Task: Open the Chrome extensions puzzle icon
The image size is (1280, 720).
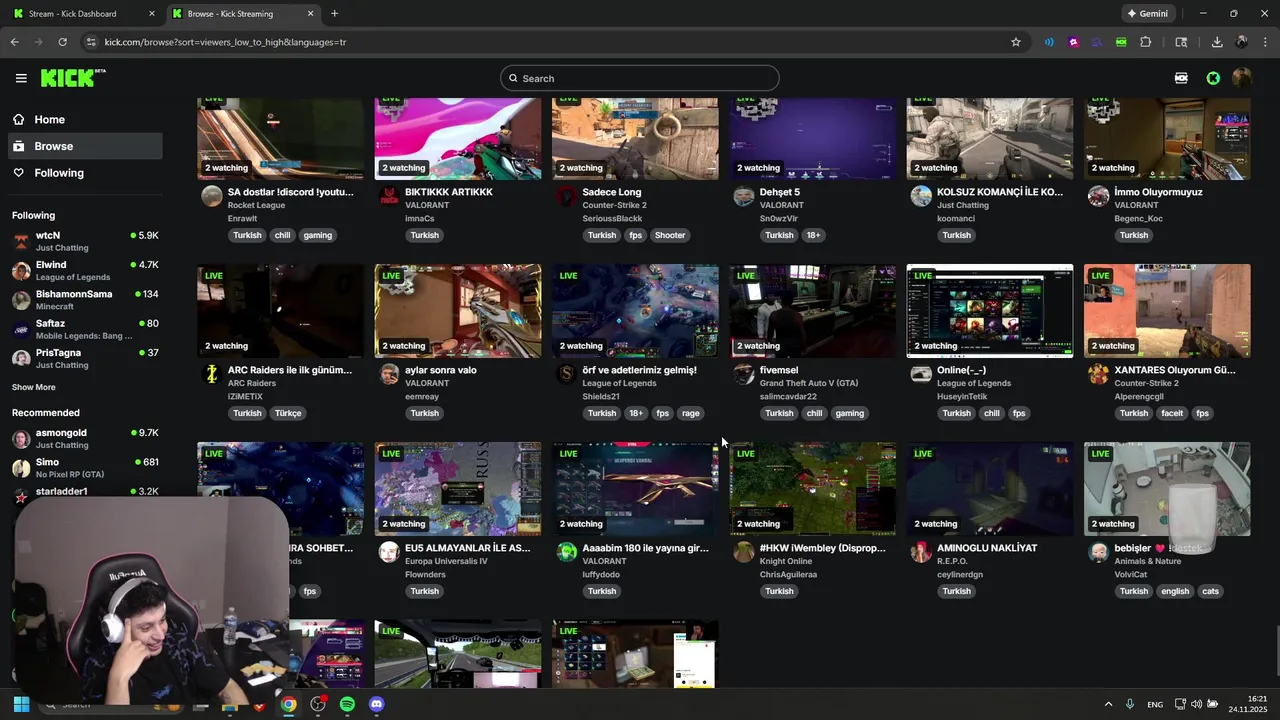Action: pyautogui.click(x=1146, y=42)
